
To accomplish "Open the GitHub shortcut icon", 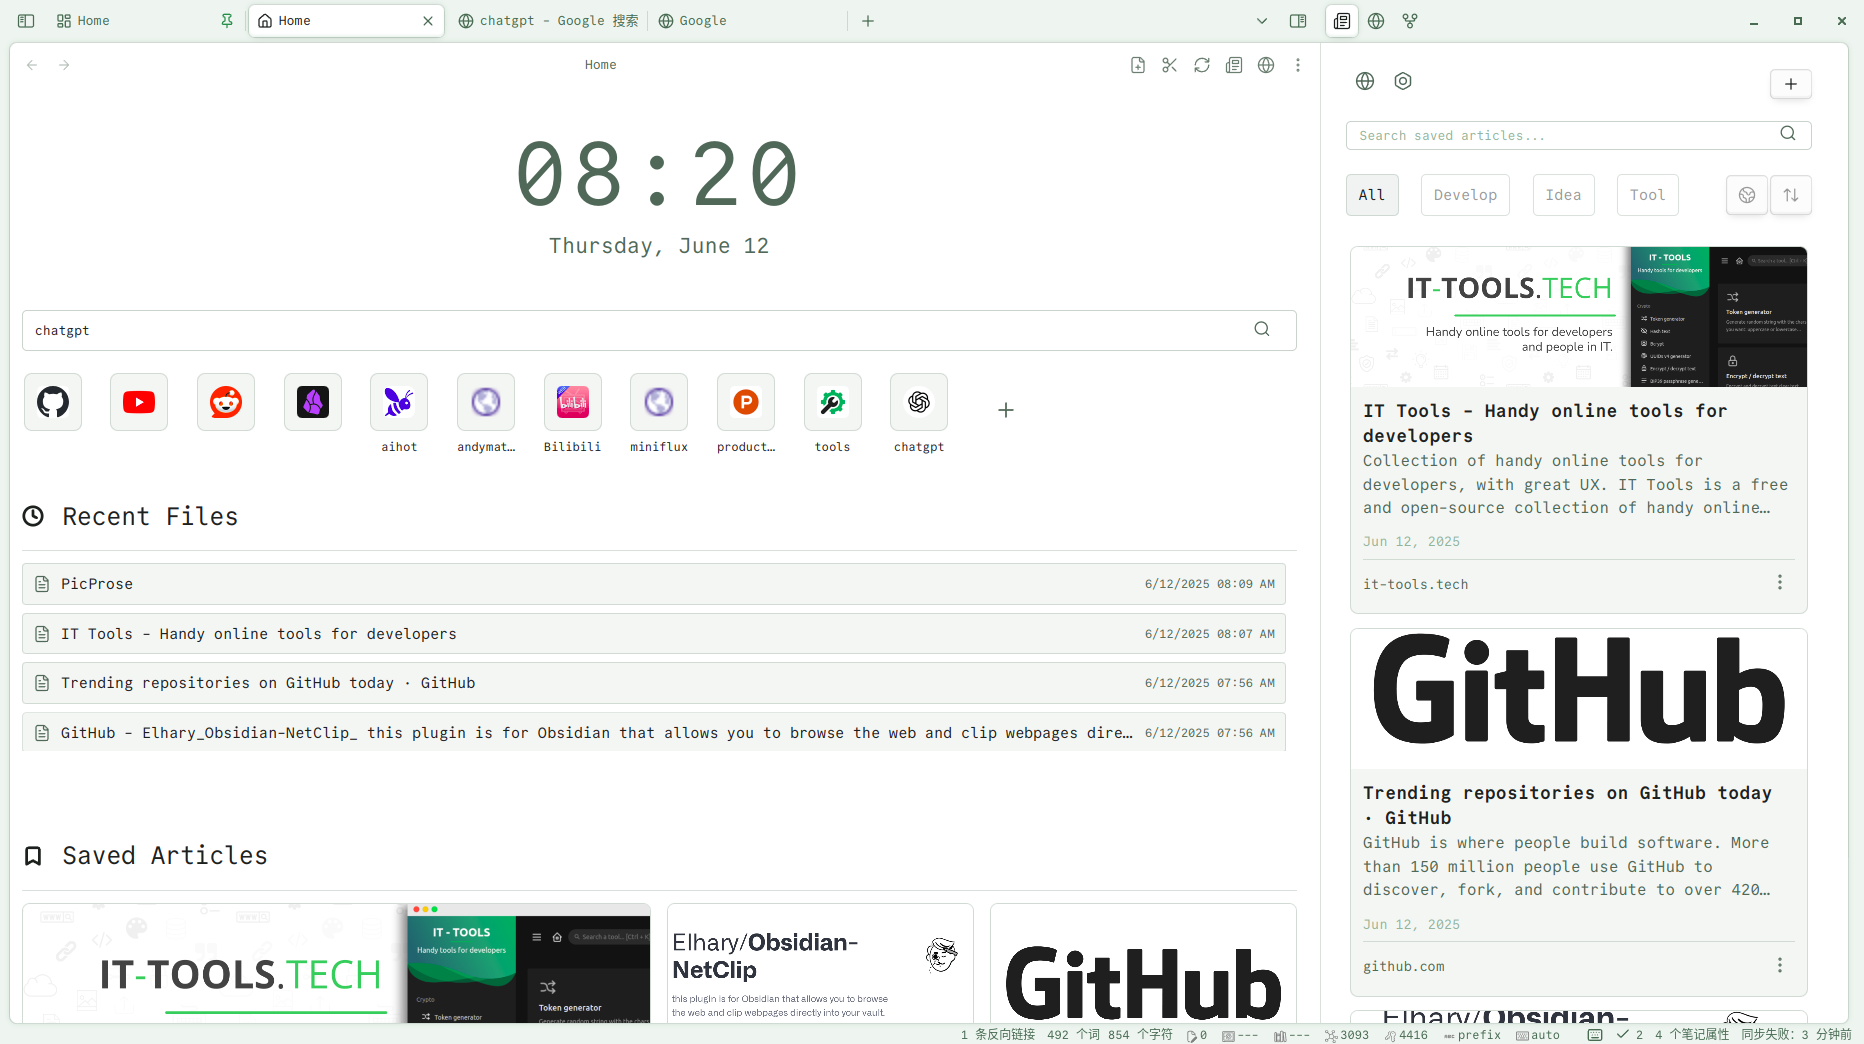I will [x=53, y=402].
